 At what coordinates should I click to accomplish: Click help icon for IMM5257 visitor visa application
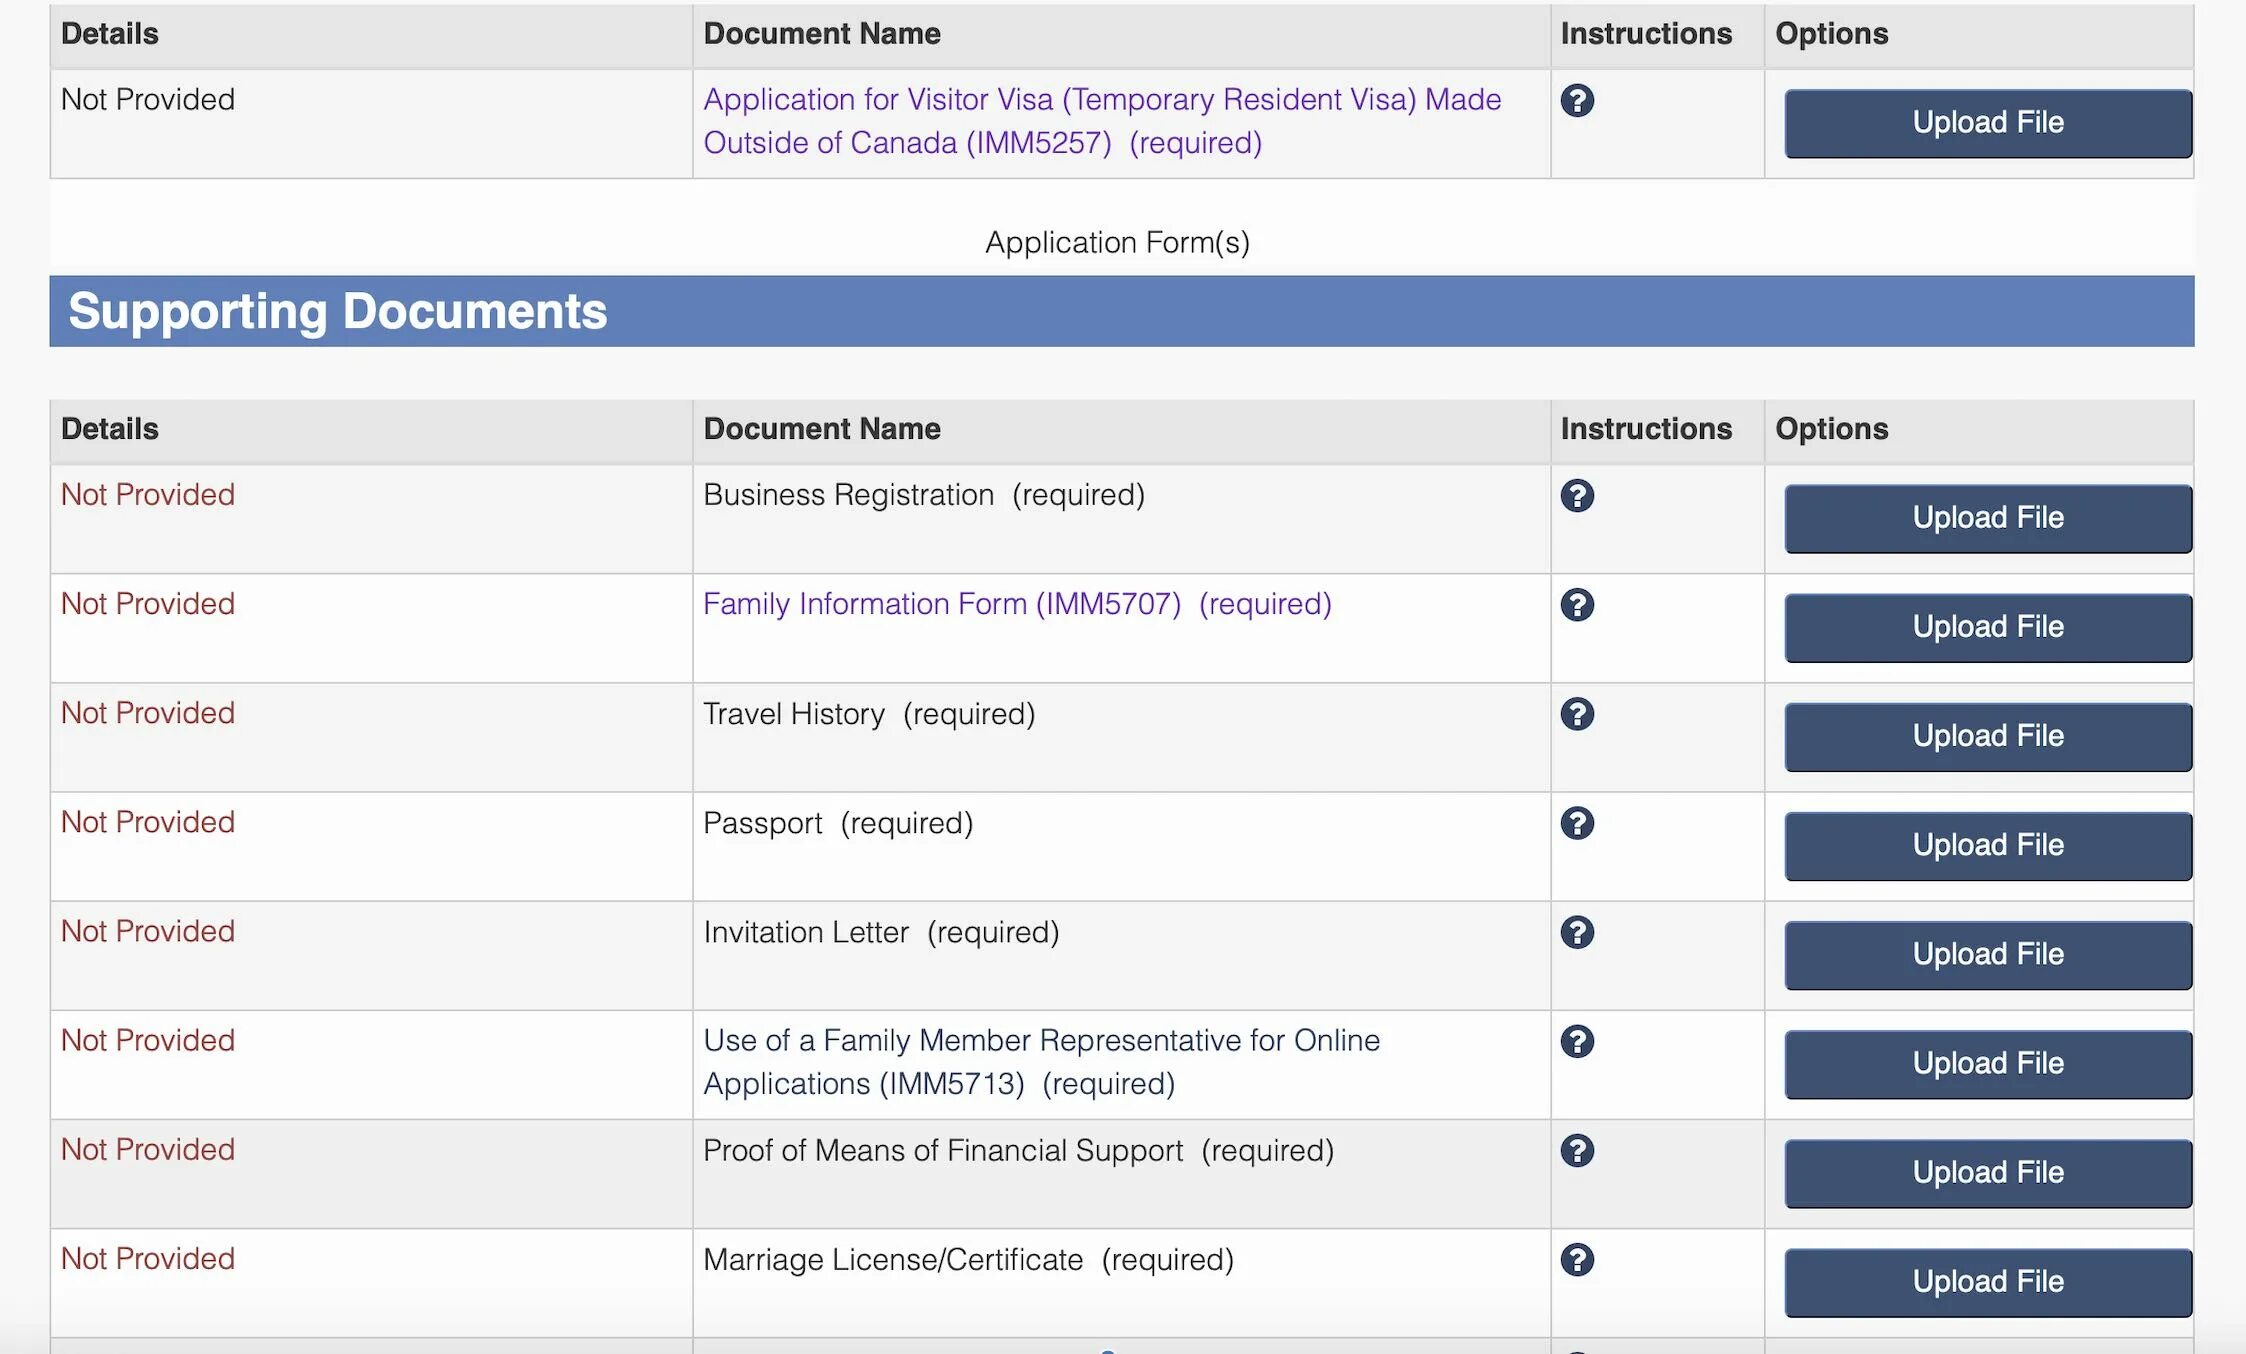tap(1577, 101)
